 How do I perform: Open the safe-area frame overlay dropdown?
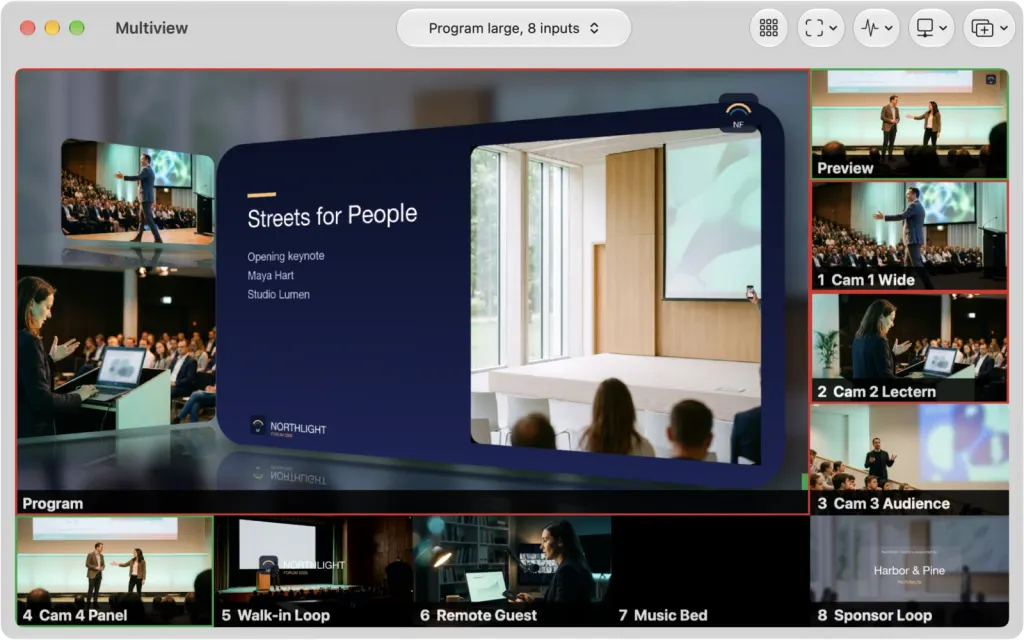[x=821, y=28]
